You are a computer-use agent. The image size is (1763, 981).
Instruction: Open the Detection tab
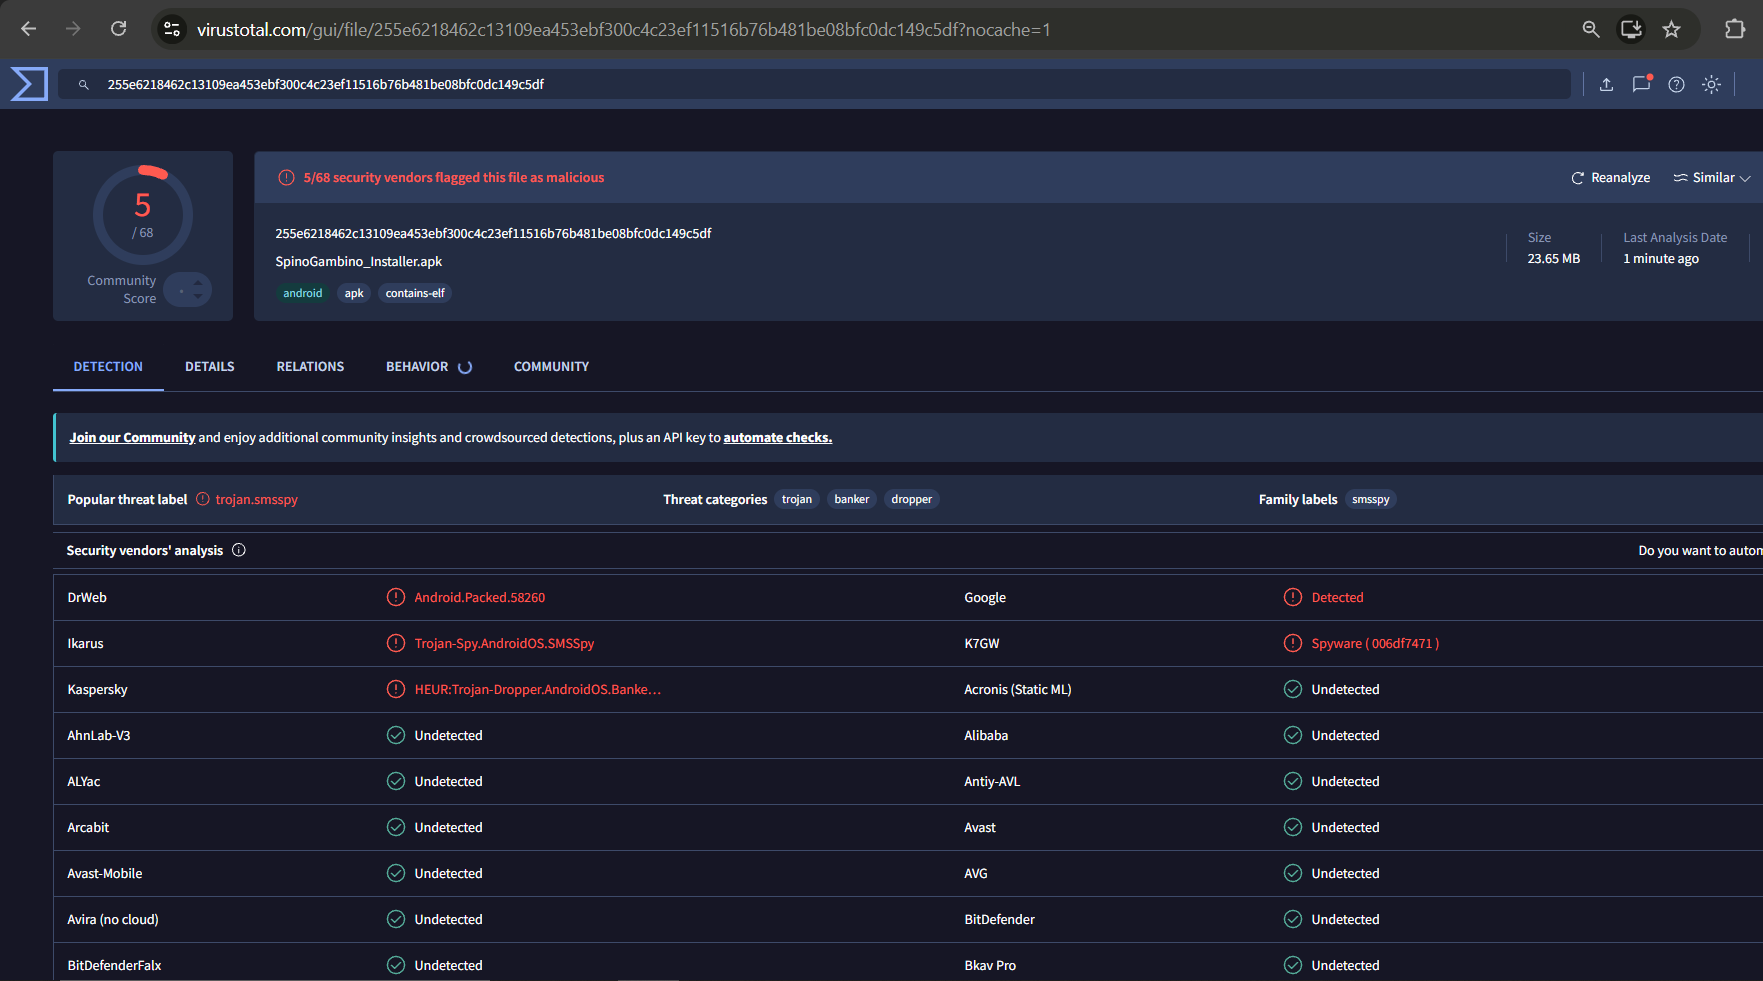108,367
